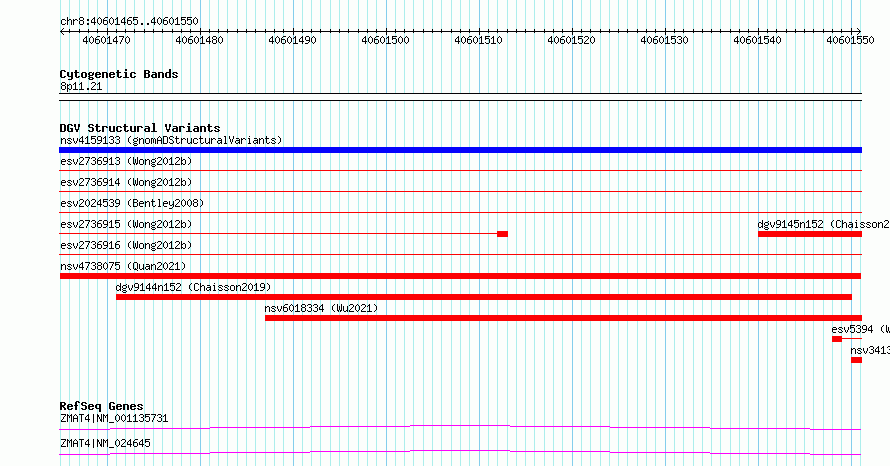Image resolution: width=890 pixels, height=466 pixels.
Task: Click the DGV Structural Variants track title
Action: click(x=140, y=128)
